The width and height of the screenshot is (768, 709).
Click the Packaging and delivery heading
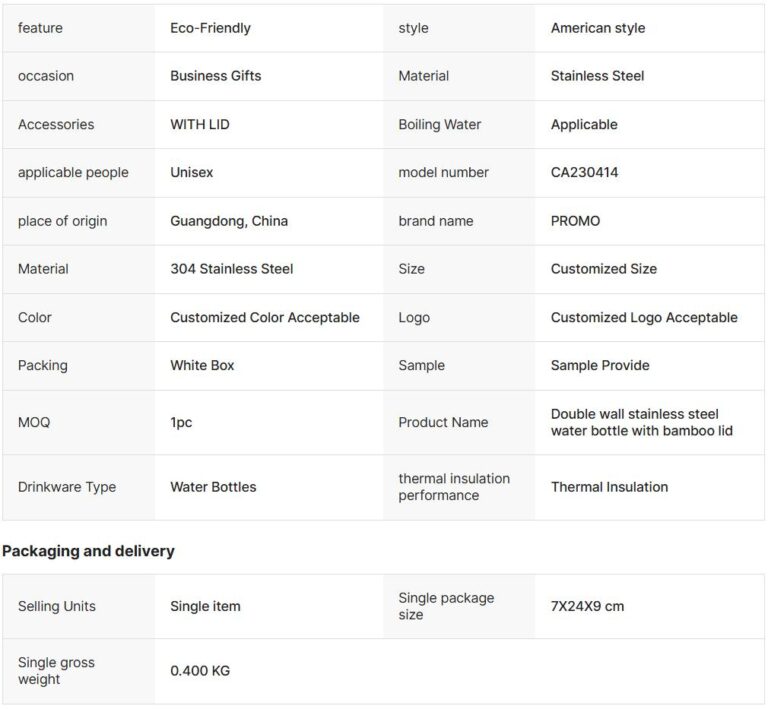(88, 551)
